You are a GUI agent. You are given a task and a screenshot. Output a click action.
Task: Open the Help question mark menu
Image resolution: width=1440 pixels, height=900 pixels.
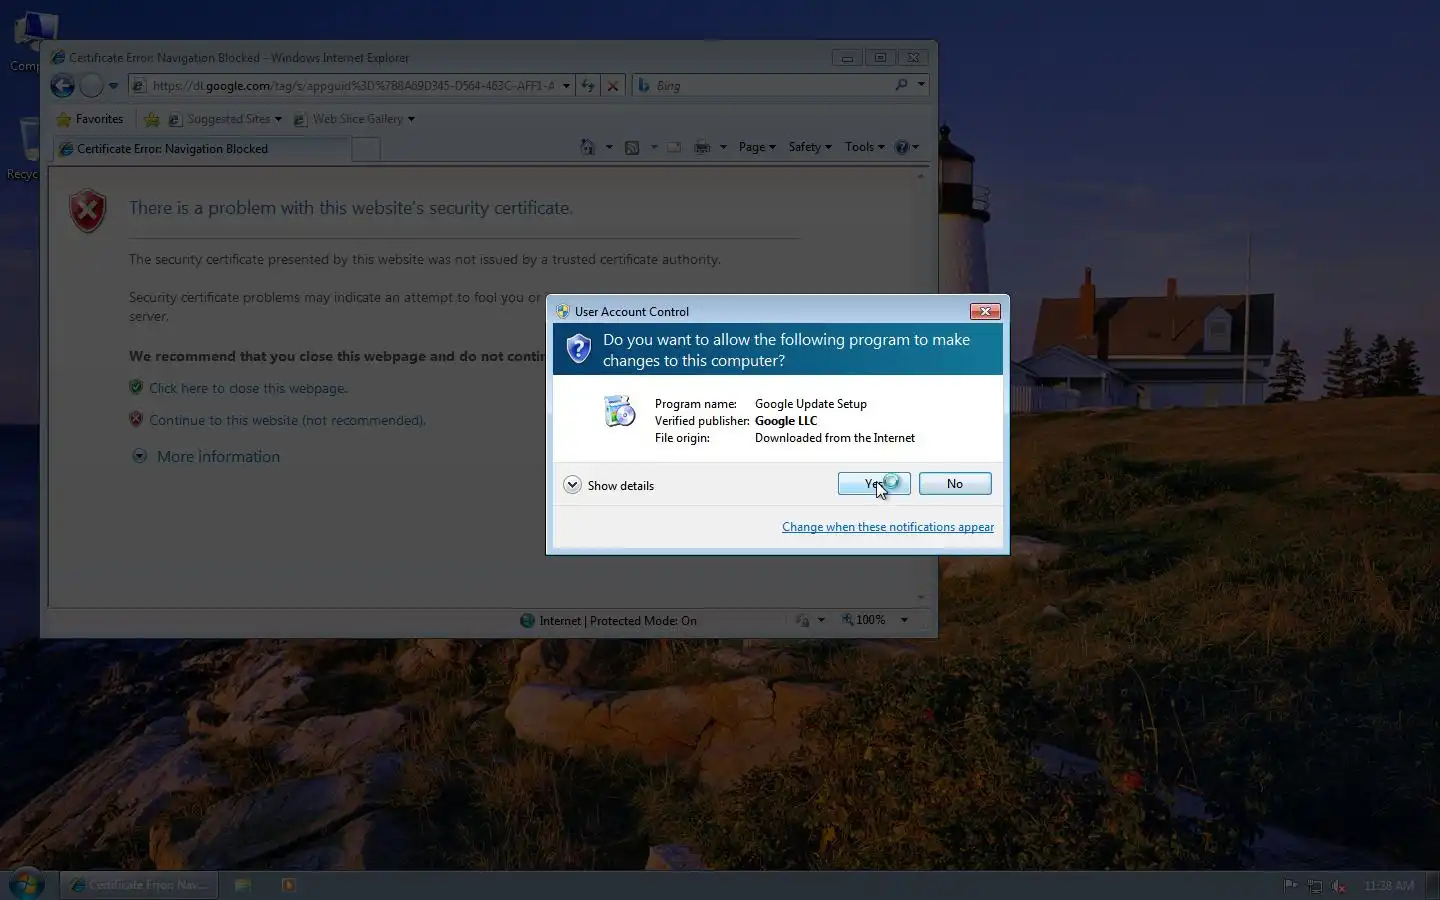tap(906, 147)
